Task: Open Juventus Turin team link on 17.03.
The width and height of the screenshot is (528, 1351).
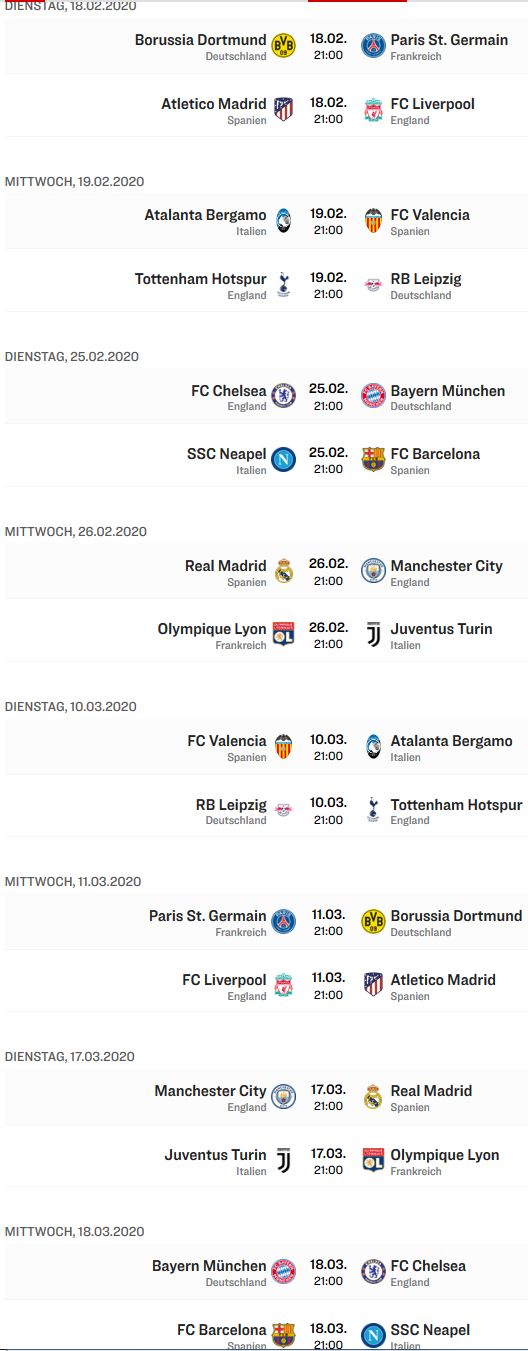Action: [216, 1155]
